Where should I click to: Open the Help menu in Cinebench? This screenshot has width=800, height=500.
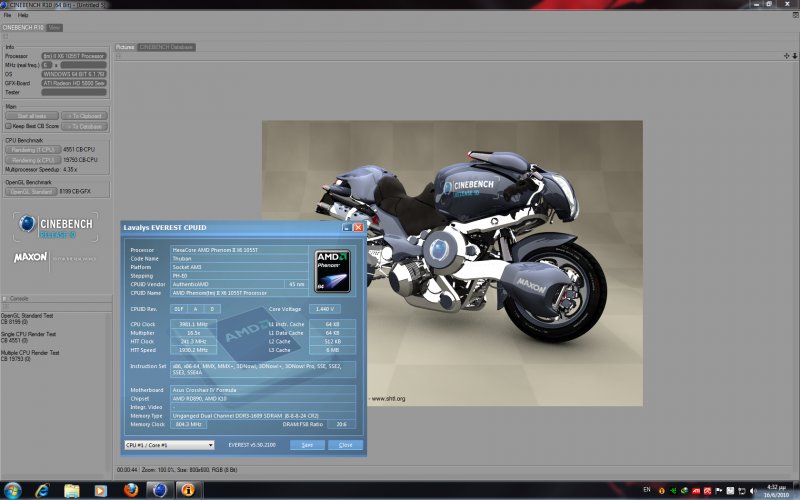[23, 15]
